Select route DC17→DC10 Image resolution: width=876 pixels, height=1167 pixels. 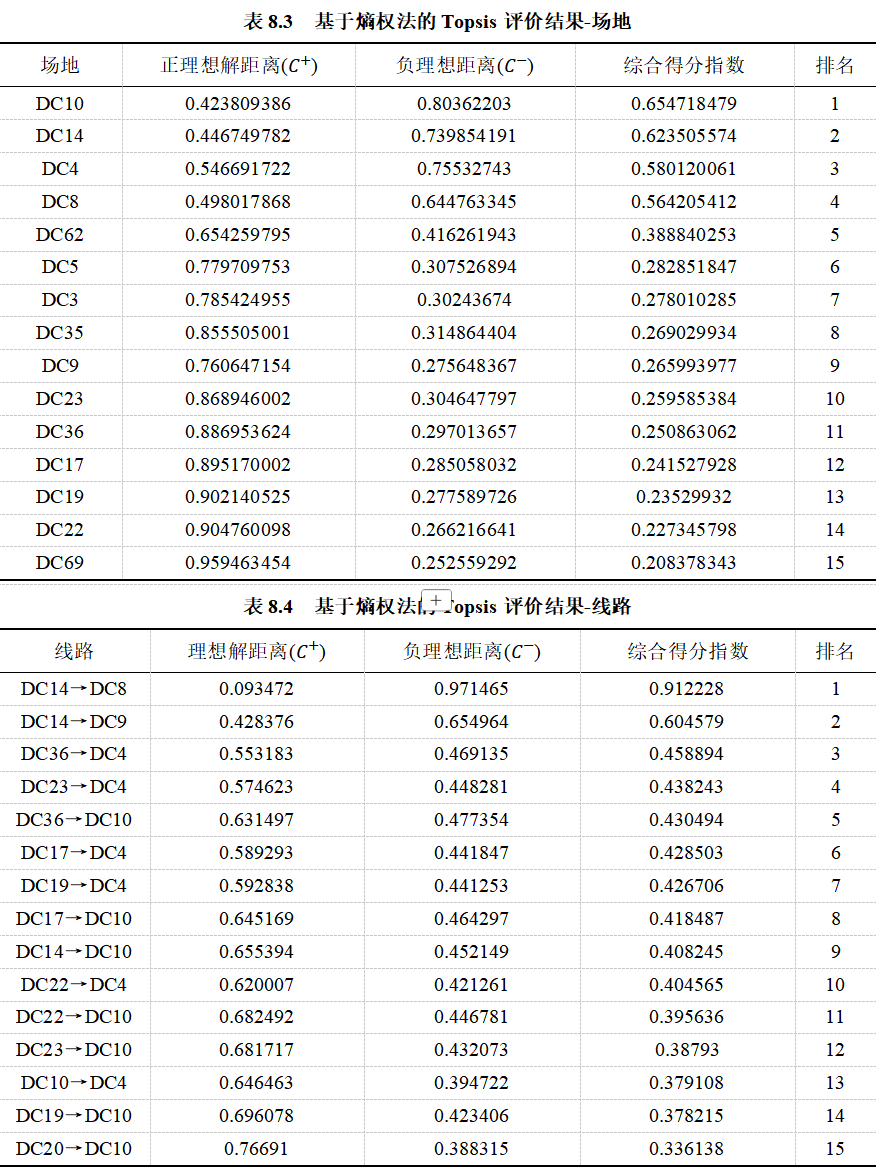74,919
